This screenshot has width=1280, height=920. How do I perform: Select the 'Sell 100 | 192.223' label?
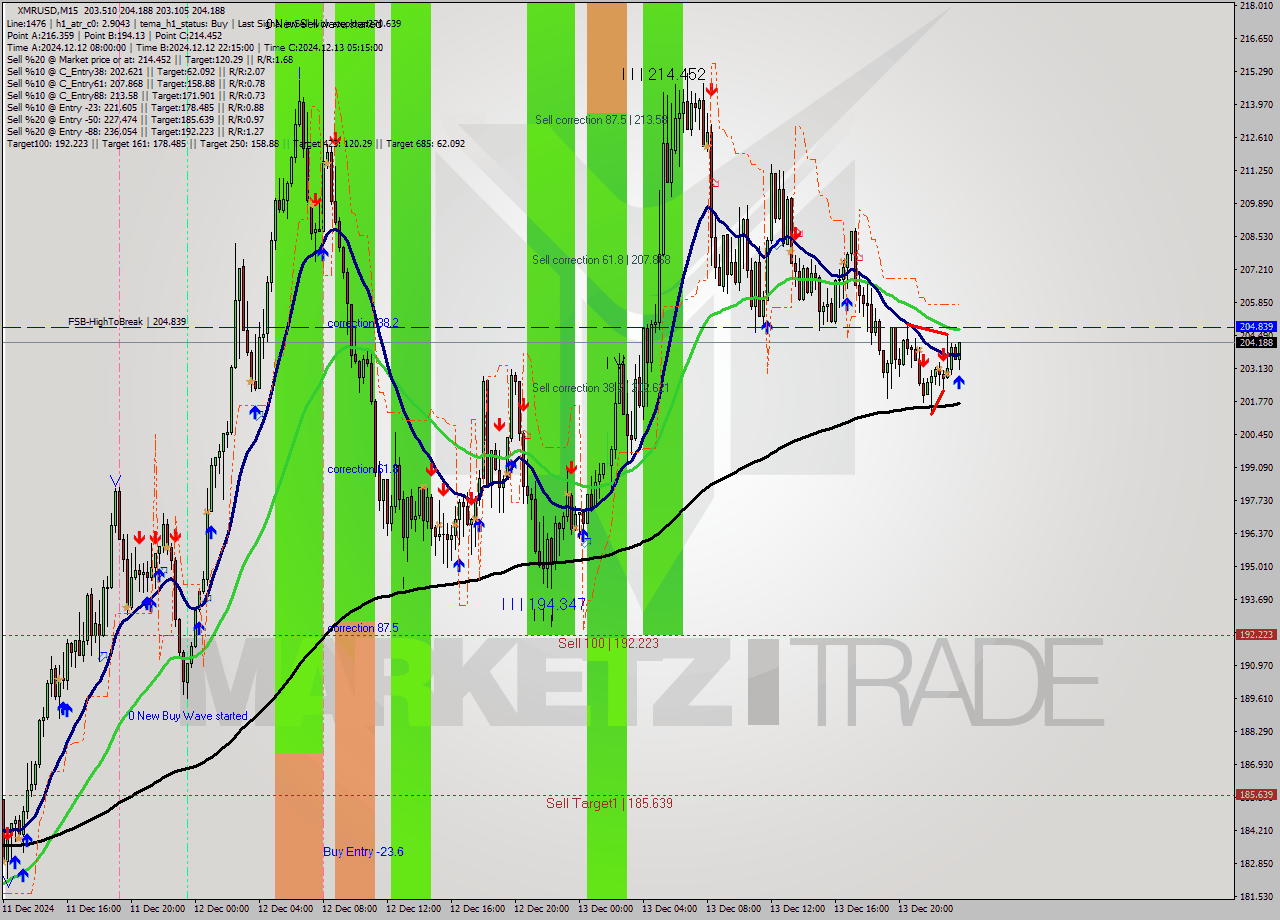tap(608, 643)
